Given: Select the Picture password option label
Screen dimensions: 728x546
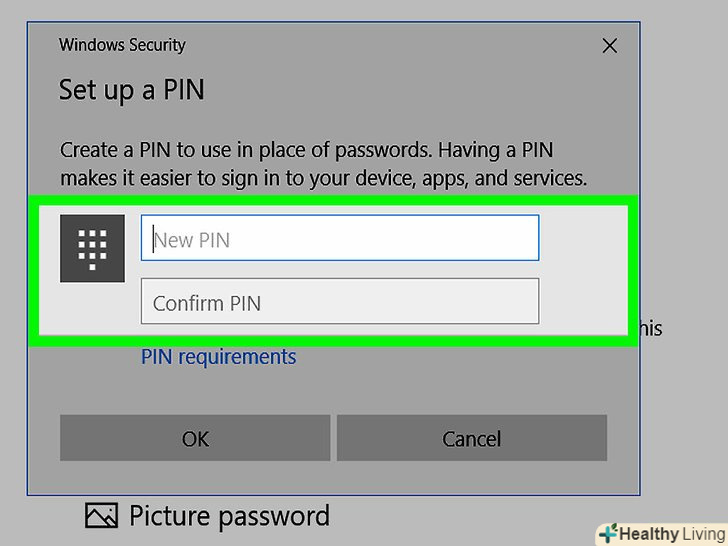Looking at the screenshot, I should tap(229, 516).
